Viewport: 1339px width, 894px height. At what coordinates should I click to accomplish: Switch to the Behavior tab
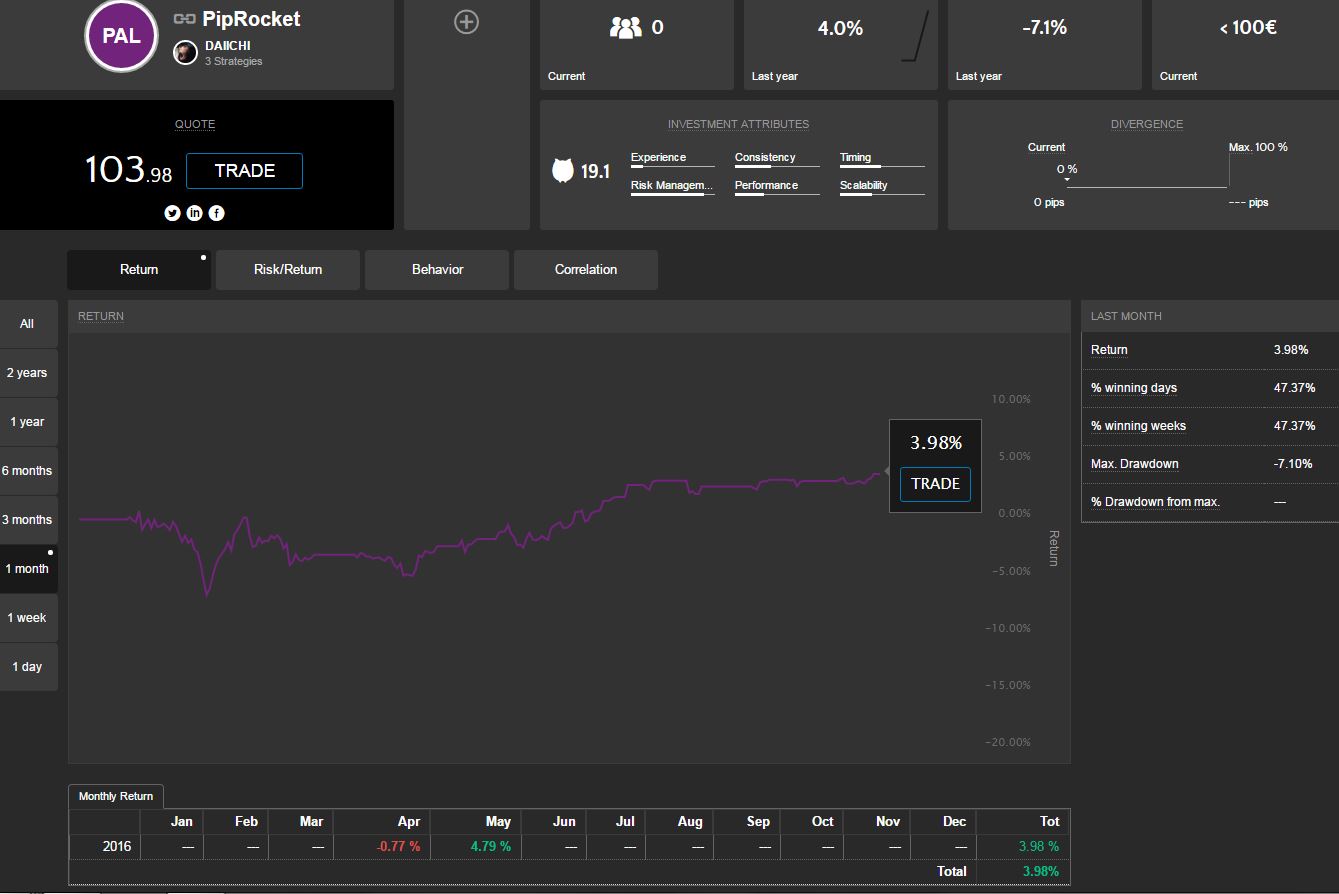[x=437, y=270]
